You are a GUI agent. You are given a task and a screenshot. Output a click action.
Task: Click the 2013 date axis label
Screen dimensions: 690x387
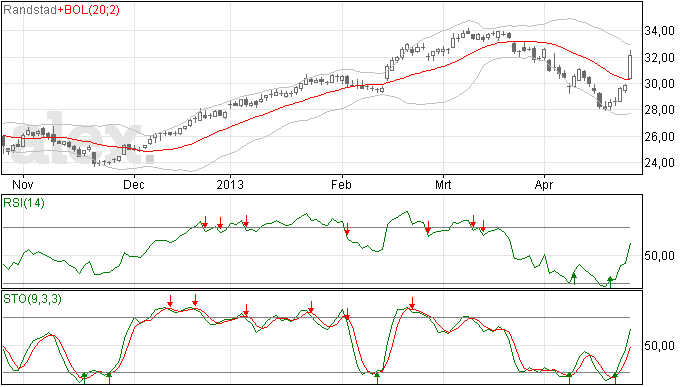pos(230,184)
